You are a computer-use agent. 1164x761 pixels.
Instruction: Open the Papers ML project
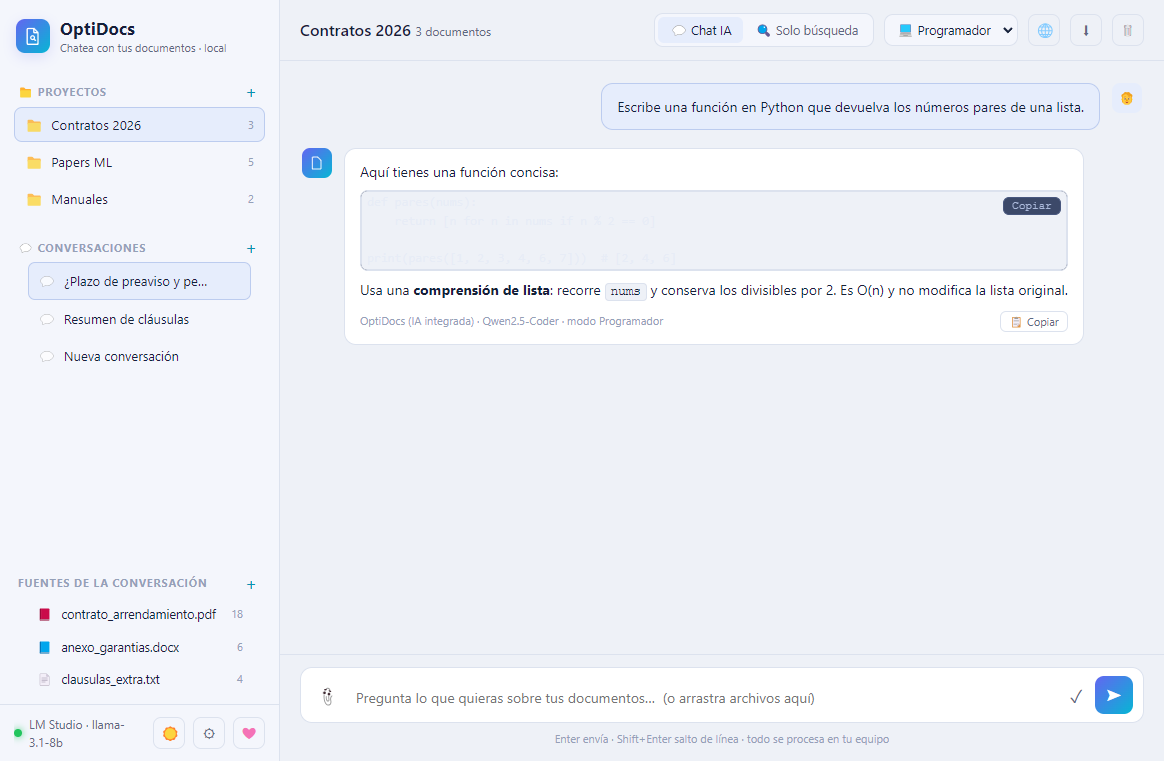(140, 162)
